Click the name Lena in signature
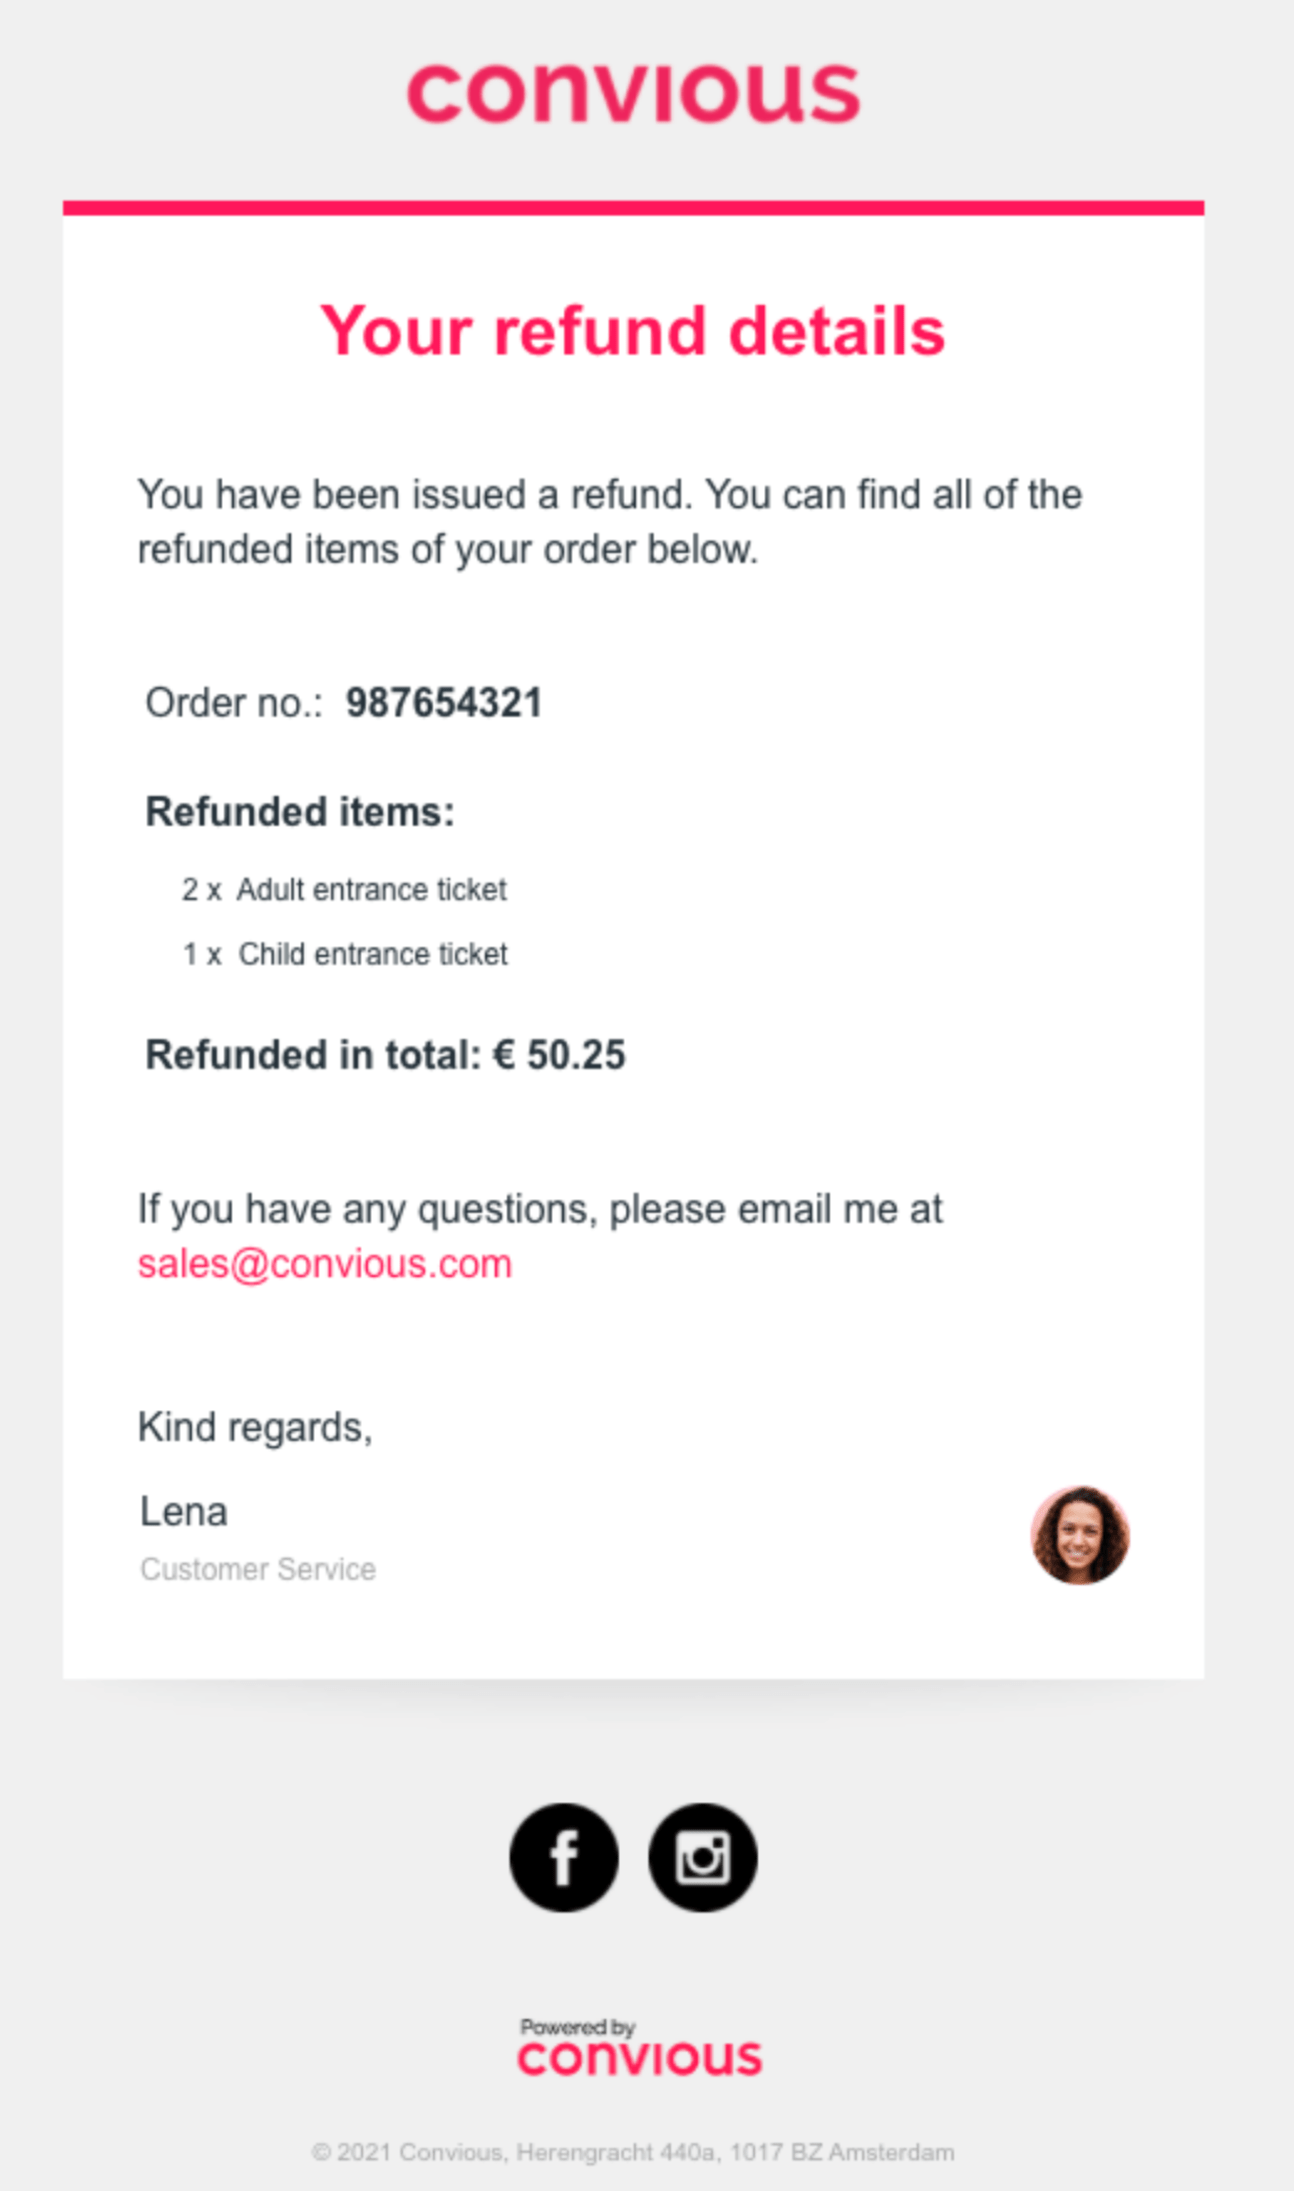The height and width of the screenshot is (2191, 1294). [184, 1511]
